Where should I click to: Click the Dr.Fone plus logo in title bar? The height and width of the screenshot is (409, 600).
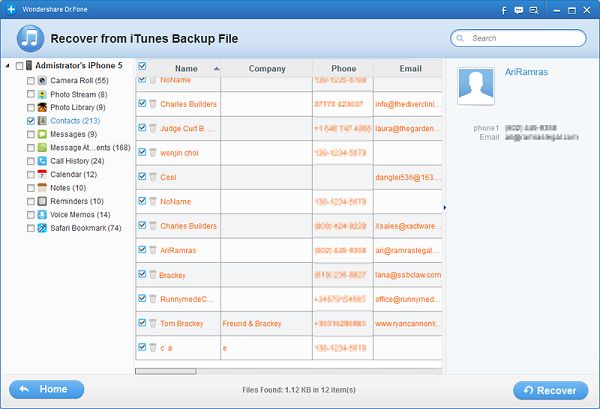click(11, 9)
